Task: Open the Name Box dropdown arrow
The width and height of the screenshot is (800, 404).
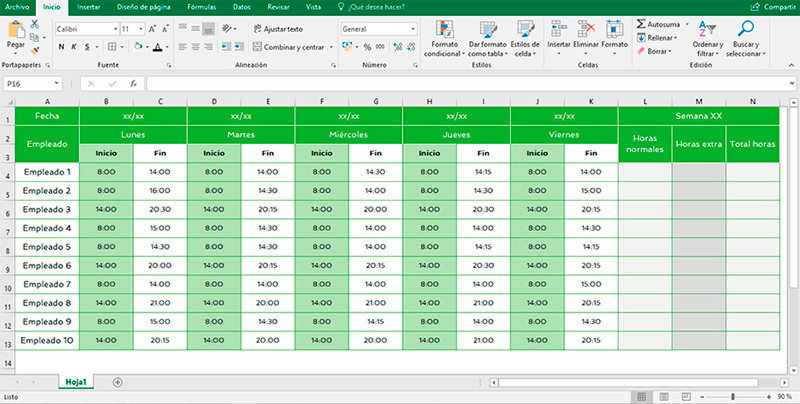Action: coord(57,84)
